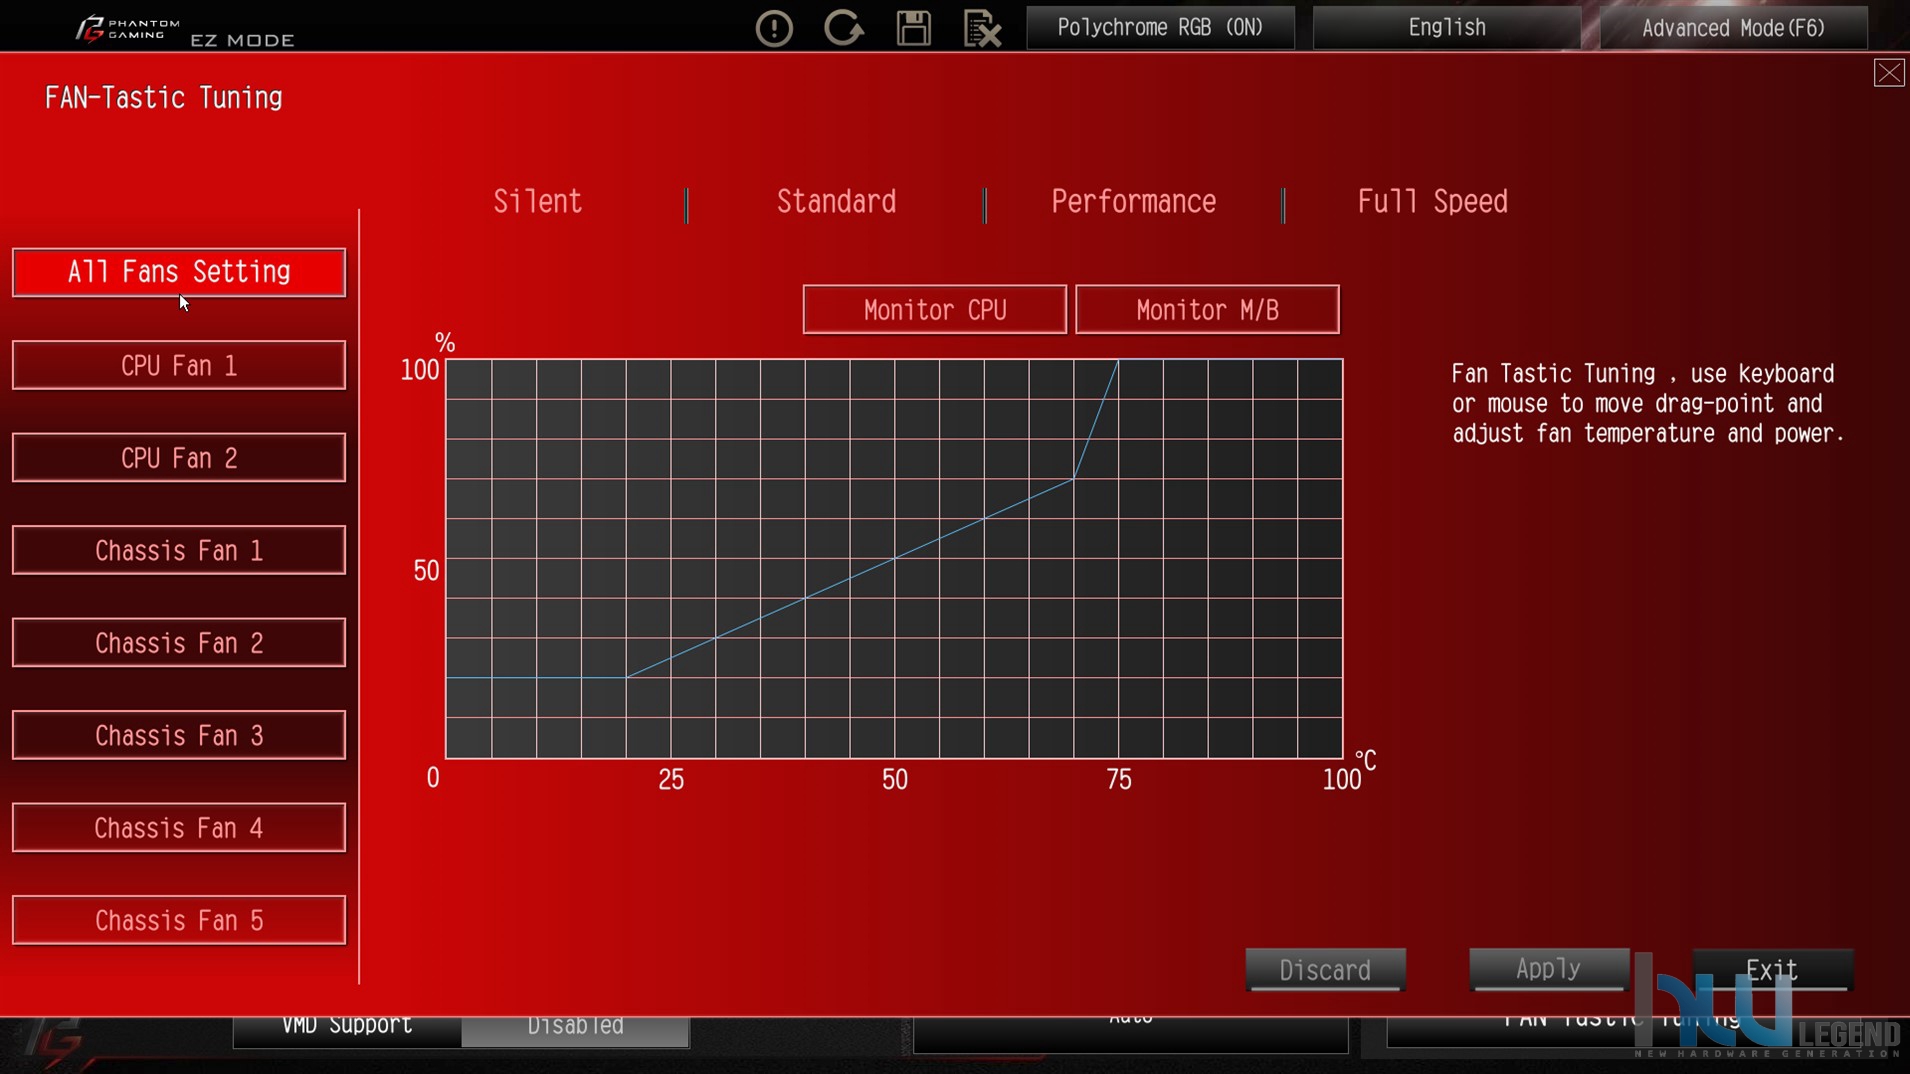This screenshot has width=1910, height=1074.
Task: Choose the Full Speed fan preset
Action: [1432, 202]
